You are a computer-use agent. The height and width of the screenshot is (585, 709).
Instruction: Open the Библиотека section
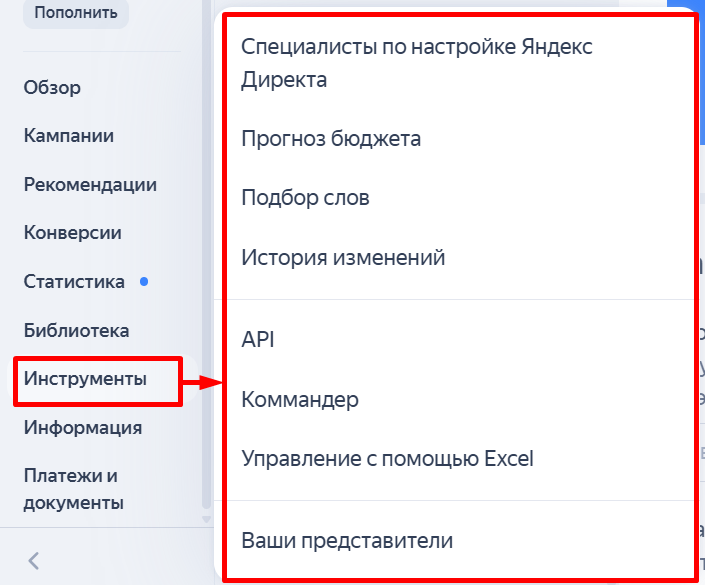pos(76,330)
